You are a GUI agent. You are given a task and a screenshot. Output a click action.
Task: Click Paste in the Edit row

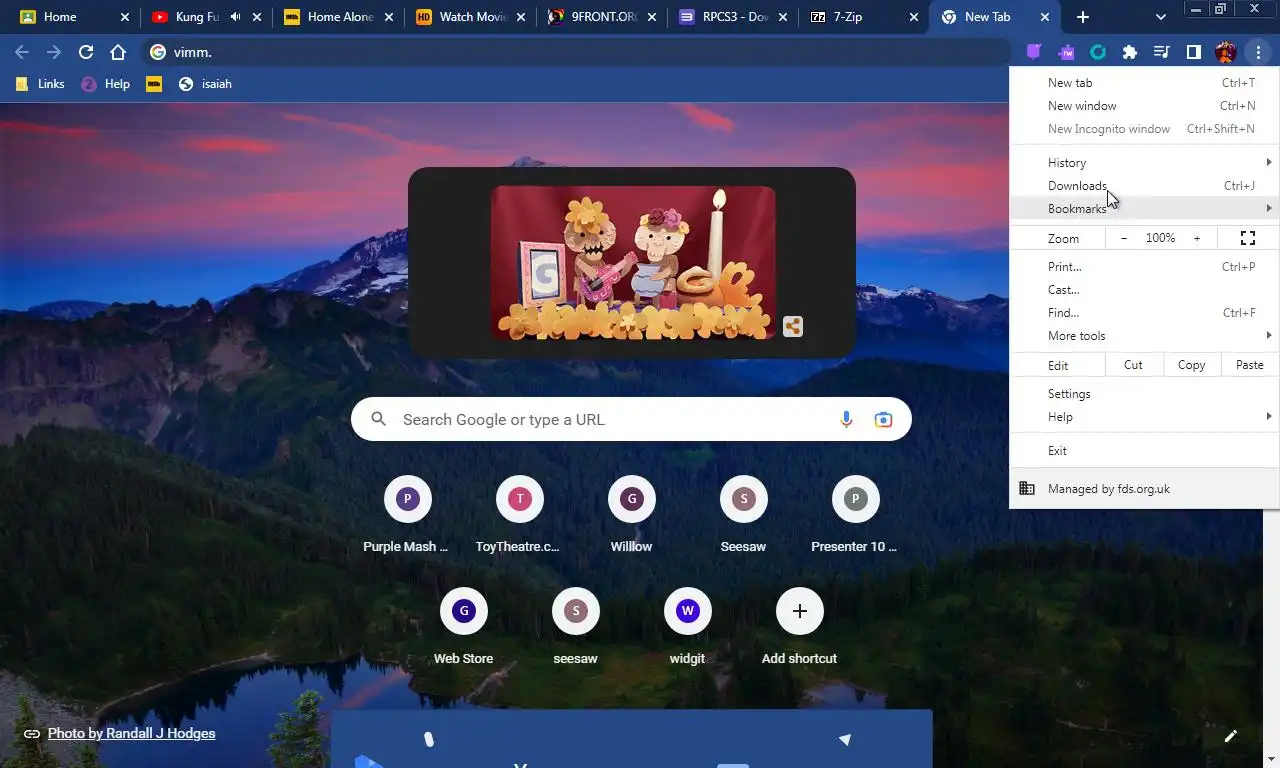[x=1250, y=365]
